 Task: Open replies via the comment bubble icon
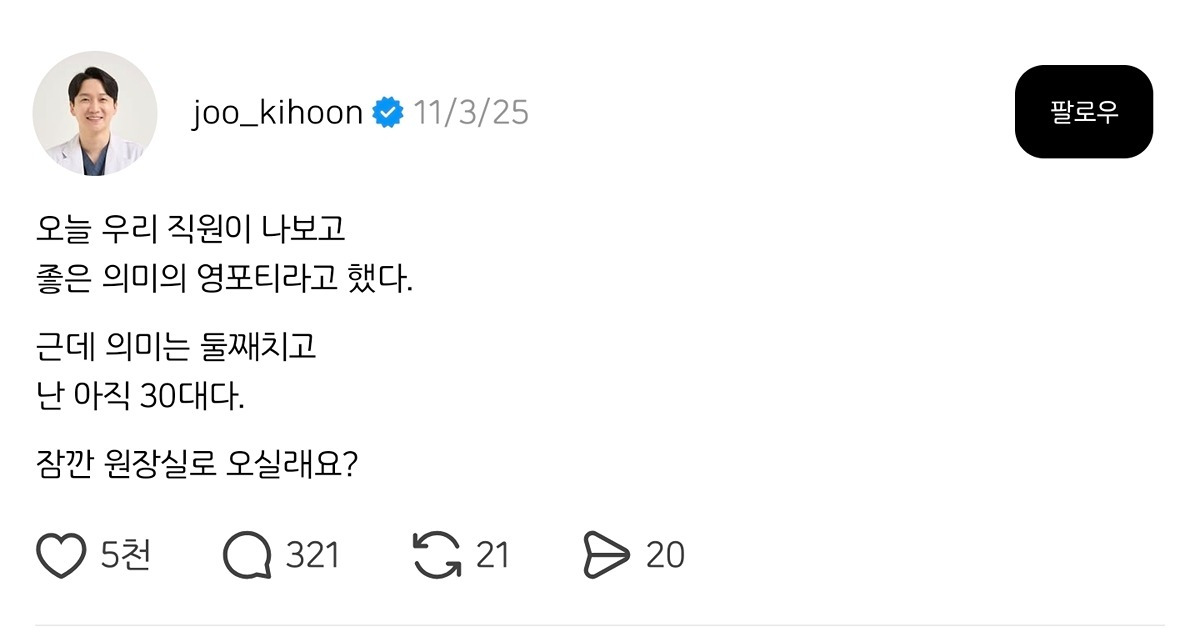[247, 555]
